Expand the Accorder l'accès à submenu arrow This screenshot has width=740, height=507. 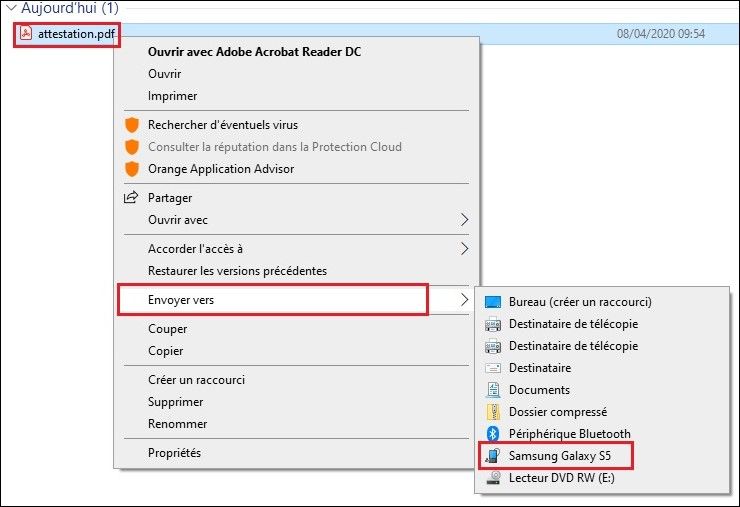[x=463, y=249]
